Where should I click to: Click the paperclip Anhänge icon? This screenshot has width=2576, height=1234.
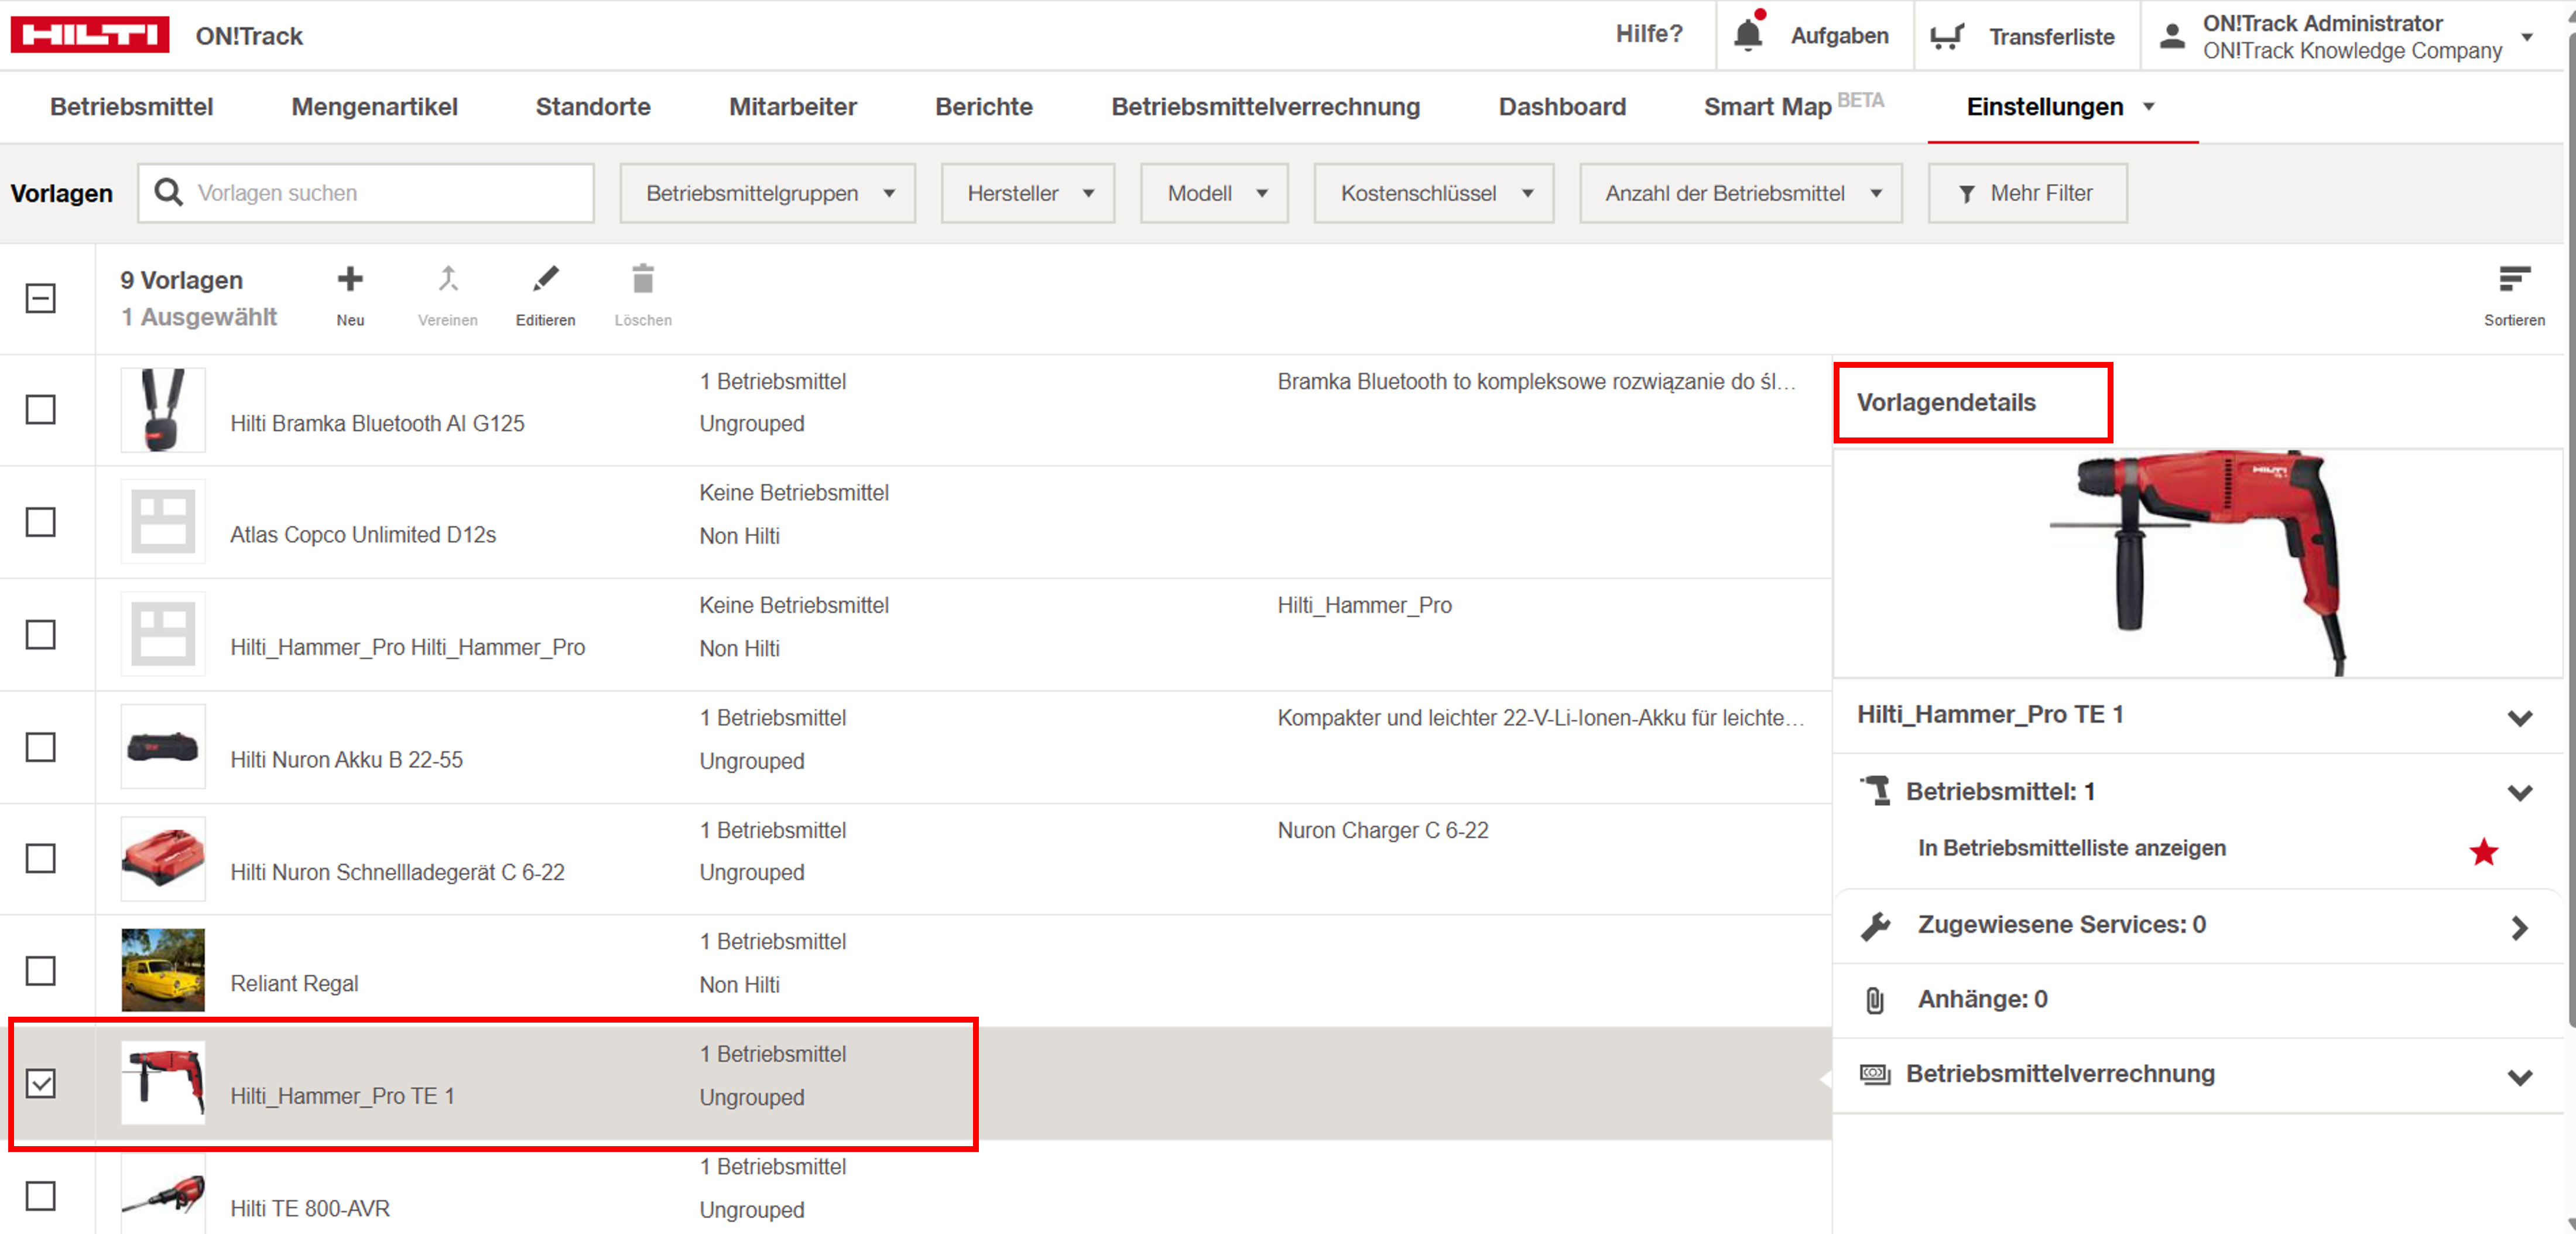click(x=1875, y=999)
